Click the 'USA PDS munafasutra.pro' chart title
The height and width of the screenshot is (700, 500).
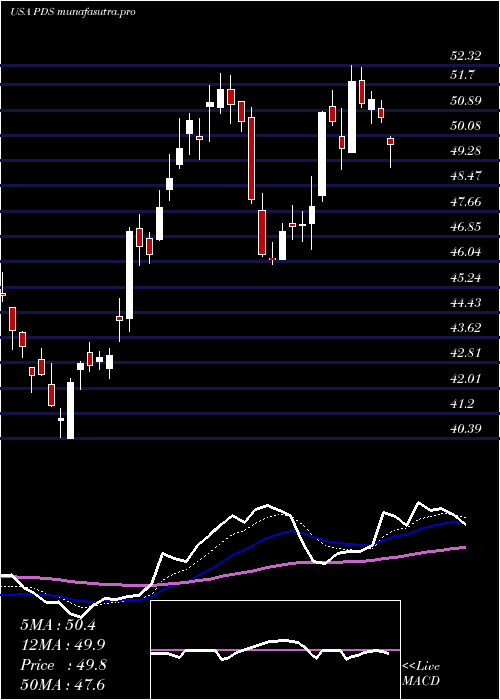(x=73, y=12)
